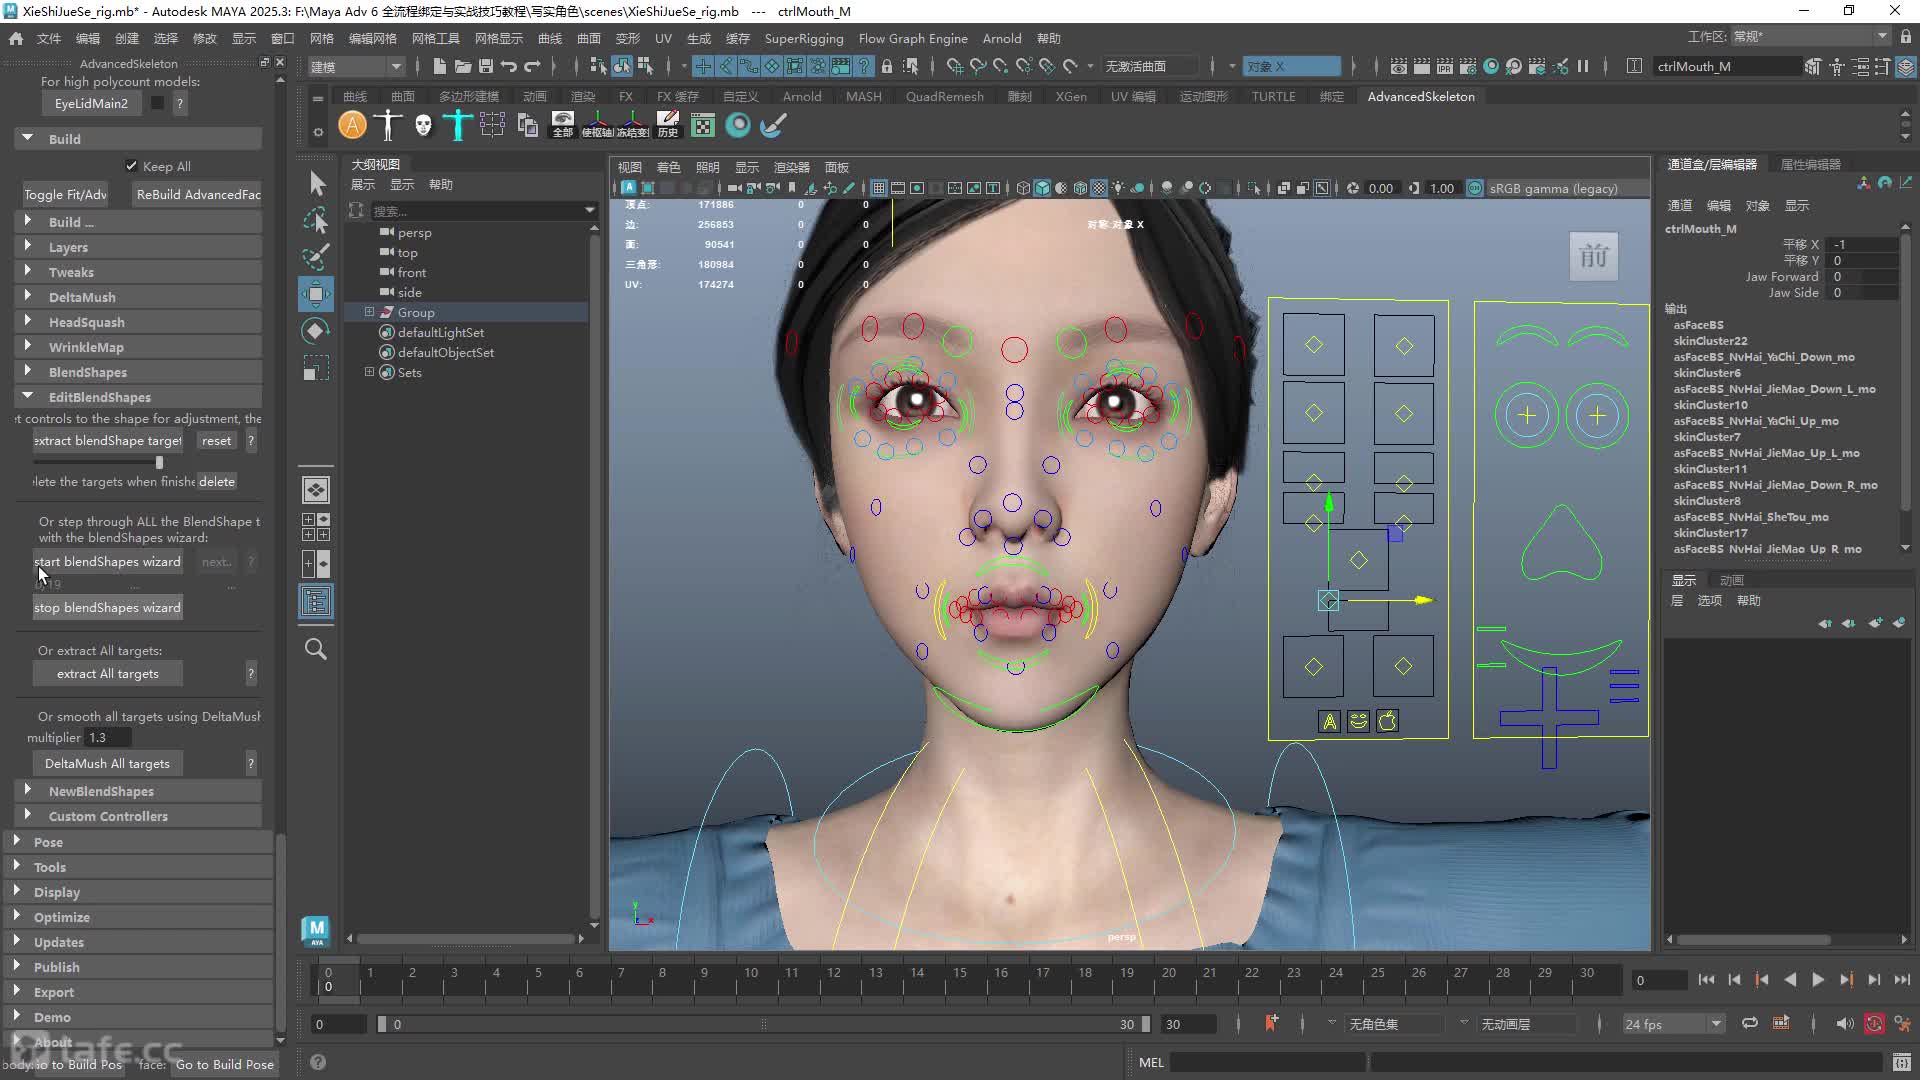Open the SuperRigging menu
Screen dimensions: 1920x1080
pyautogui.click(x=804, y=38)
